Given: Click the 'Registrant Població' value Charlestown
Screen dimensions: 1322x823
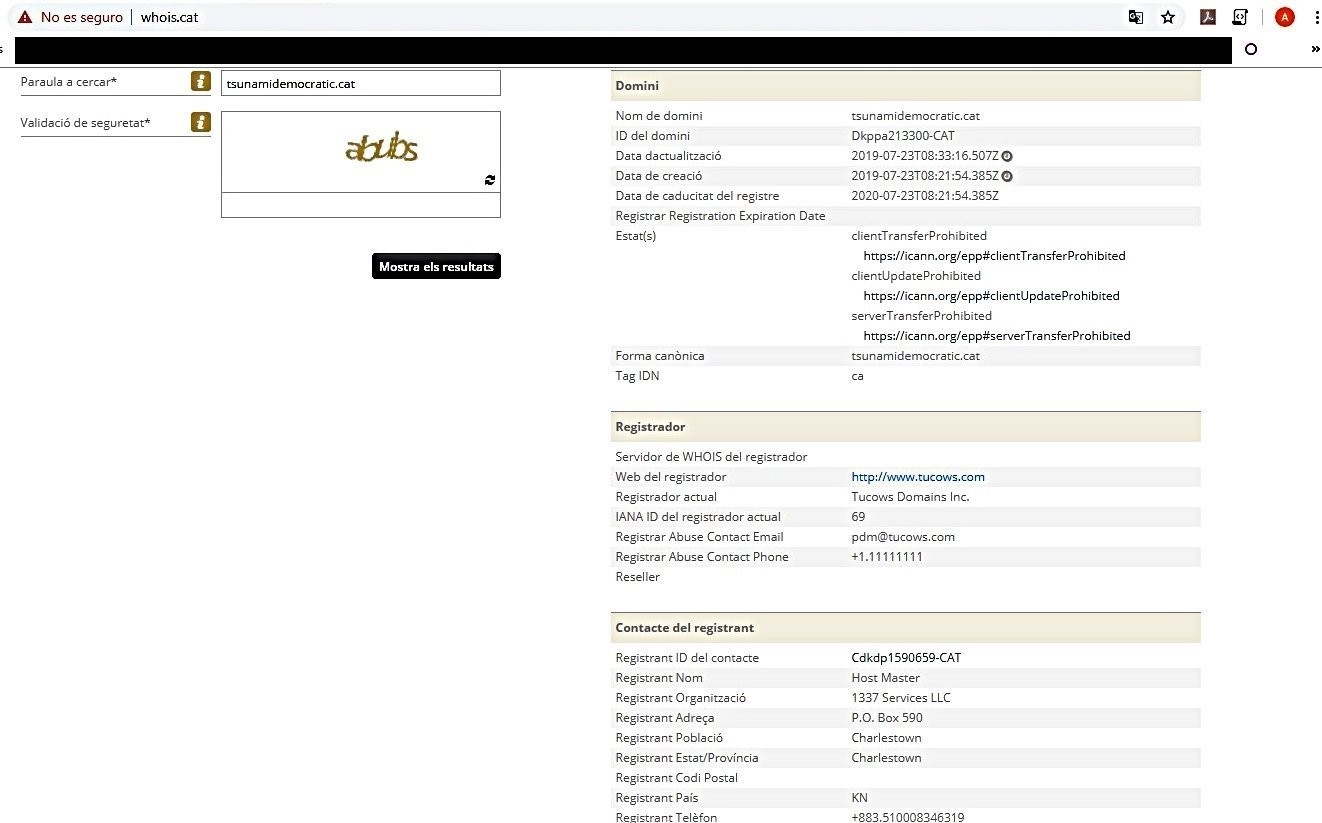Looking at the screenshot, I should pos(886,738).
